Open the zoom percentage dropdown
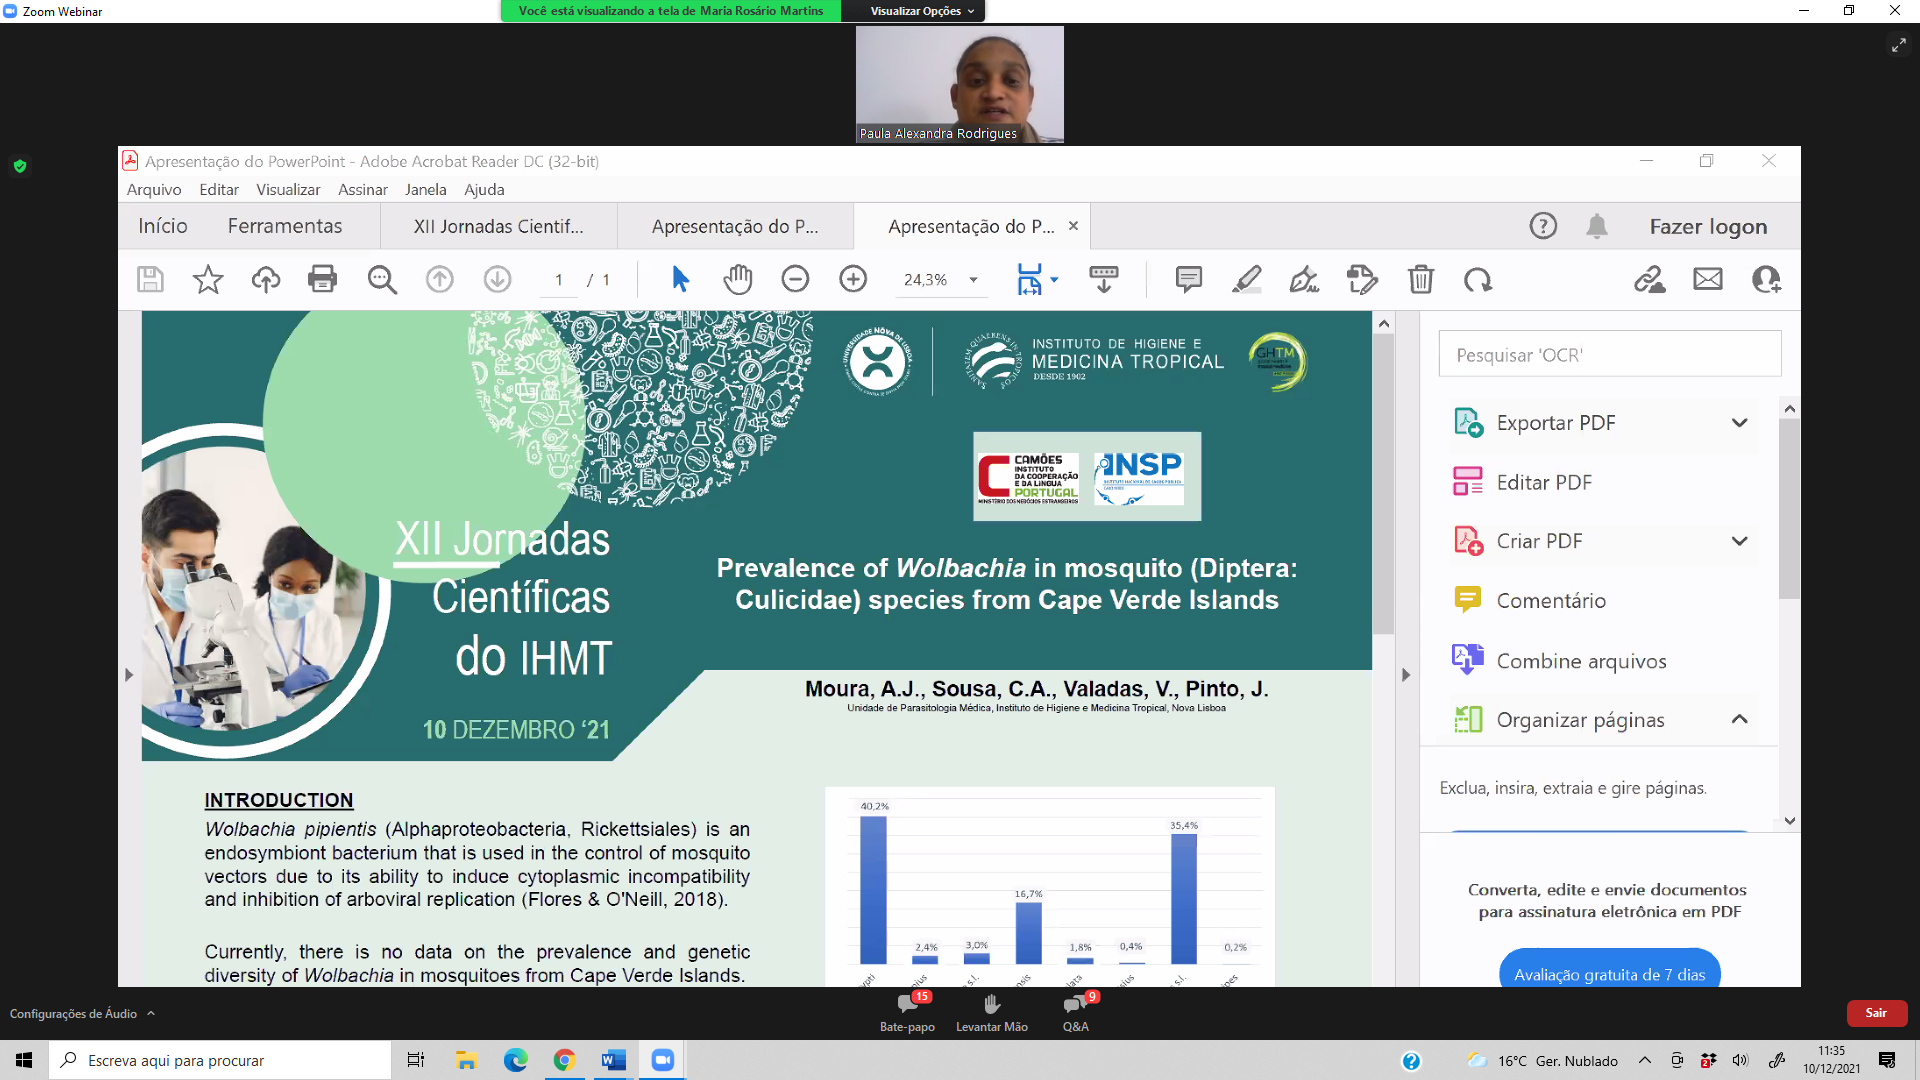1920x1080 pixels. [x=973, y=280]
